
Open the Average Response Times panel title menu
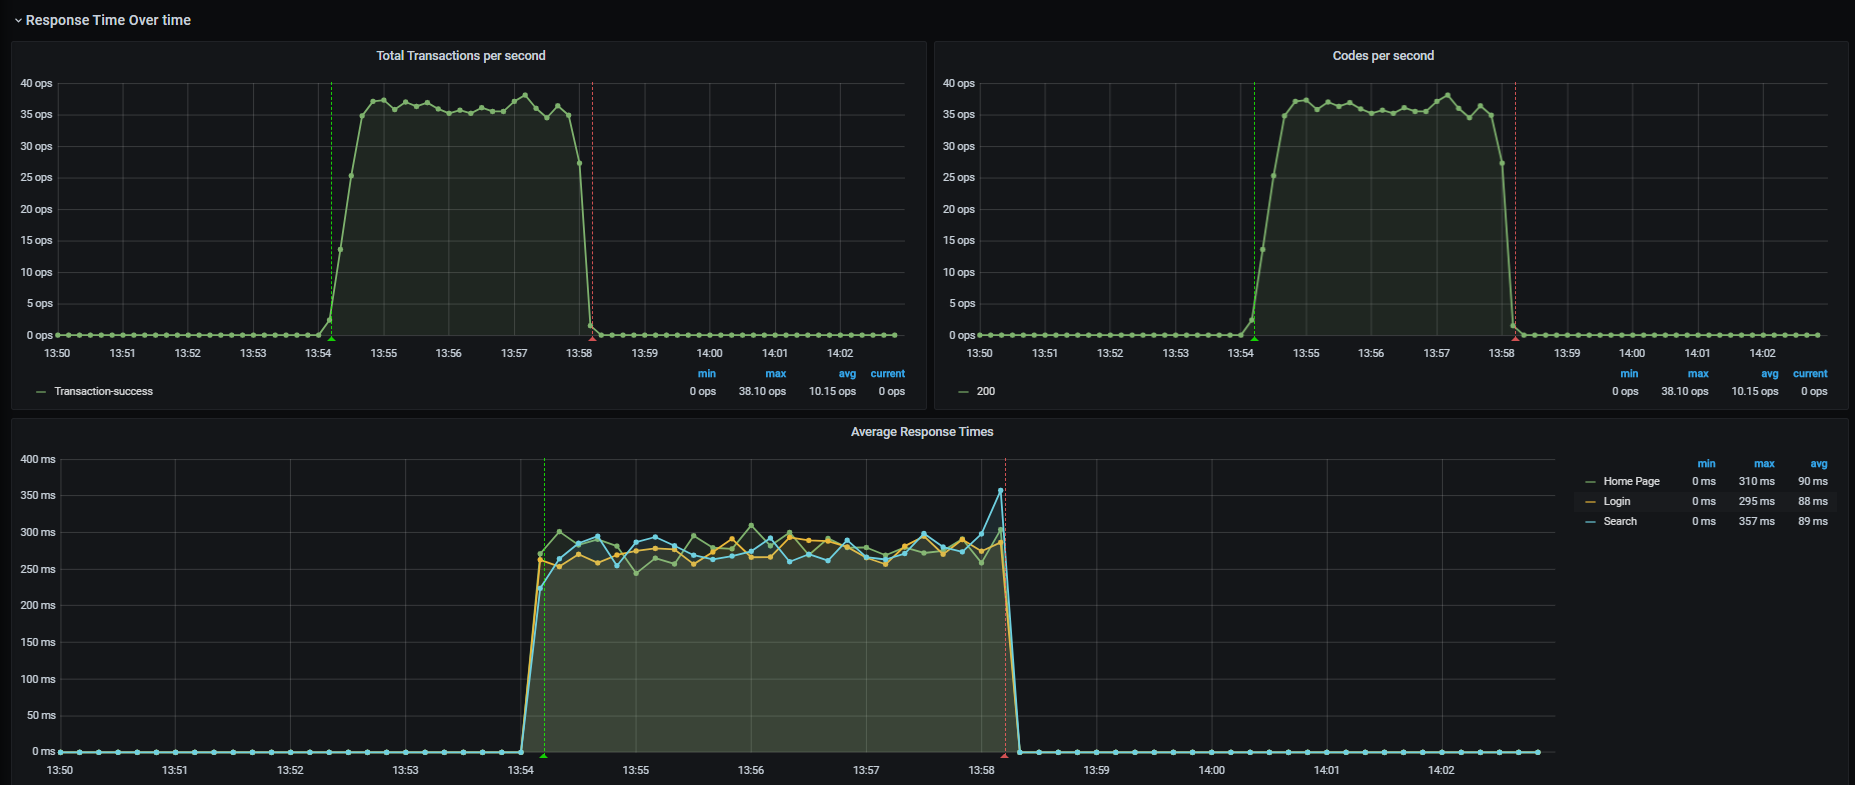(922, 432)
